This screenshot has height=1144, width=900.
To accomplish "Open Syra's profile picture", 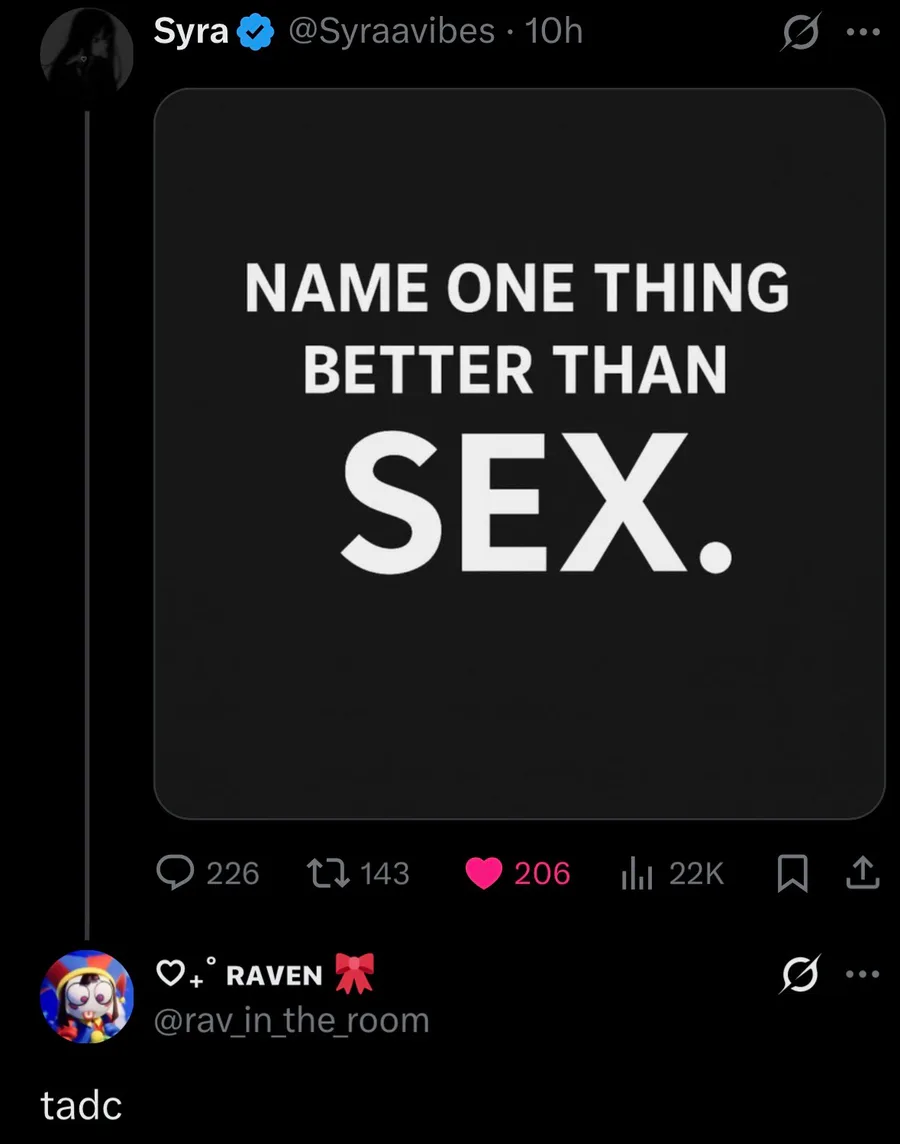I will click(87, 53).
